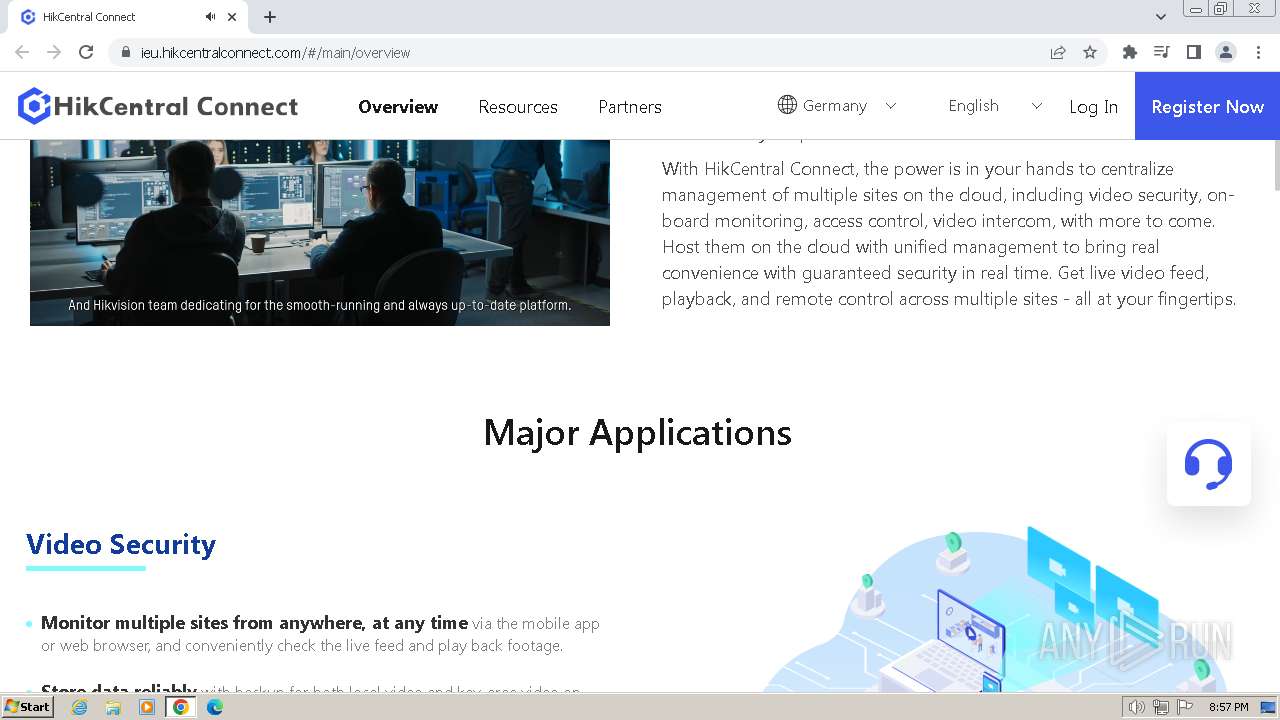Click the address bar URL field
This screenshot has height=720, width=1280.
tap(580, 53)
